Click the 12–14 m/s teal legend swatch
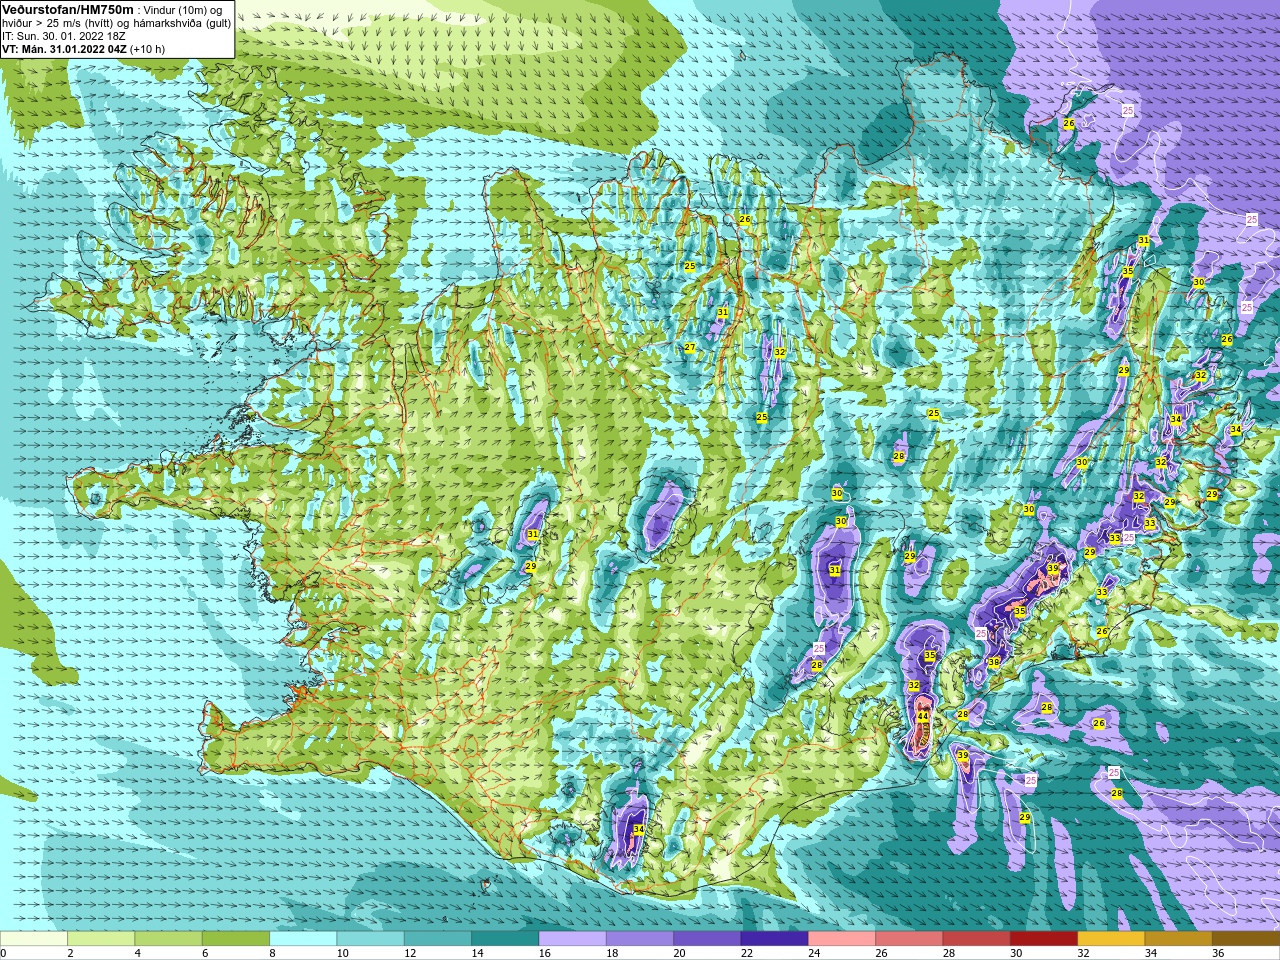 (438, 939)
